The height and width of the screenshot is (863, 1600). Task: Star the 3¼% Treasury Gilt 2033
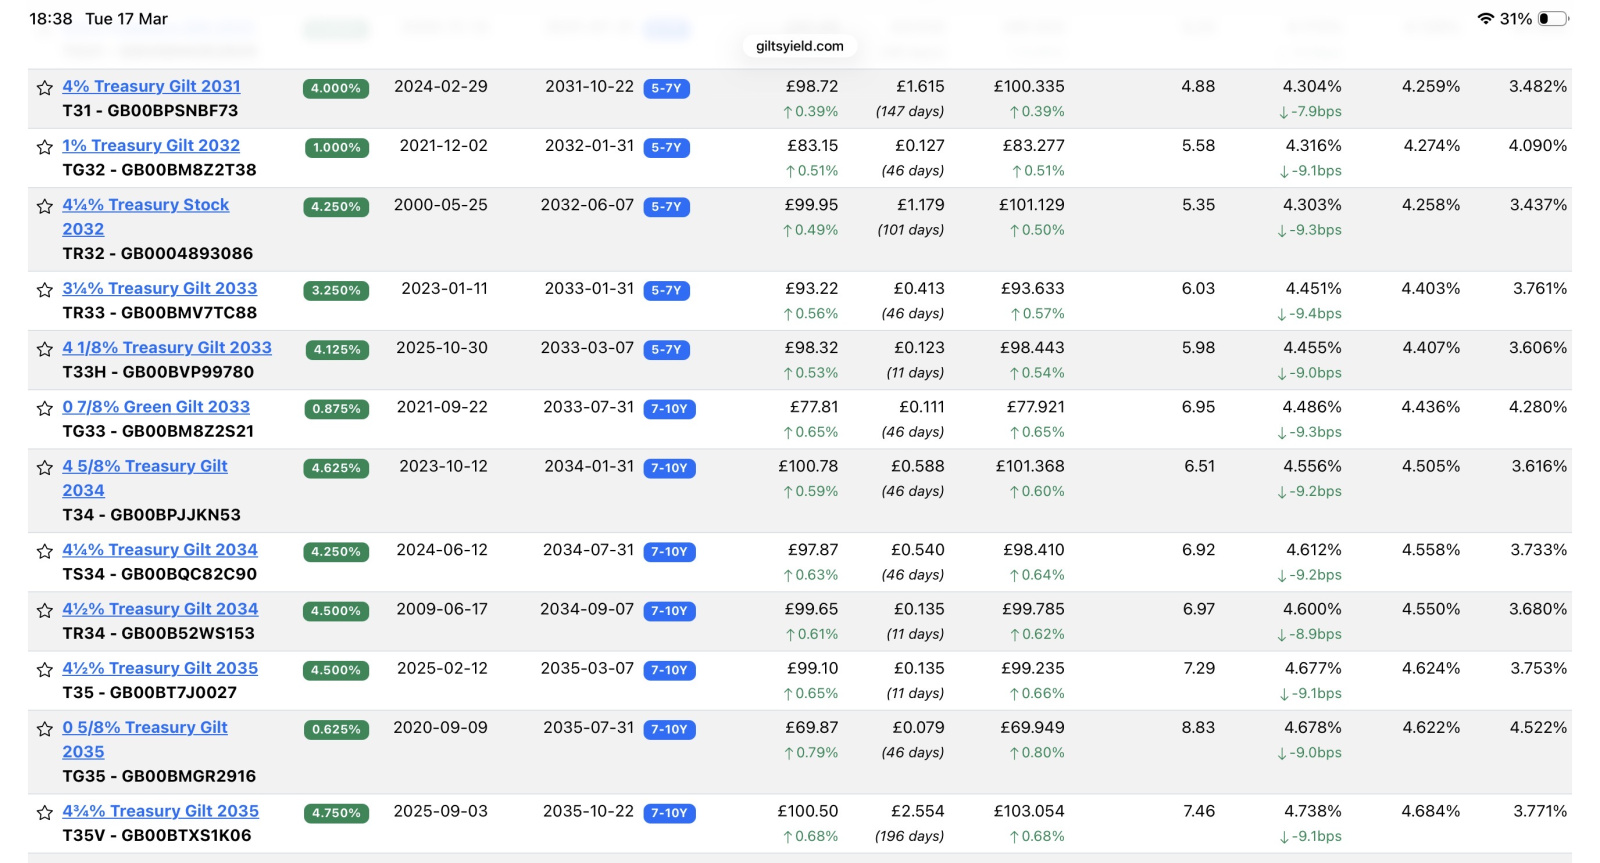[x=44, y=290]
